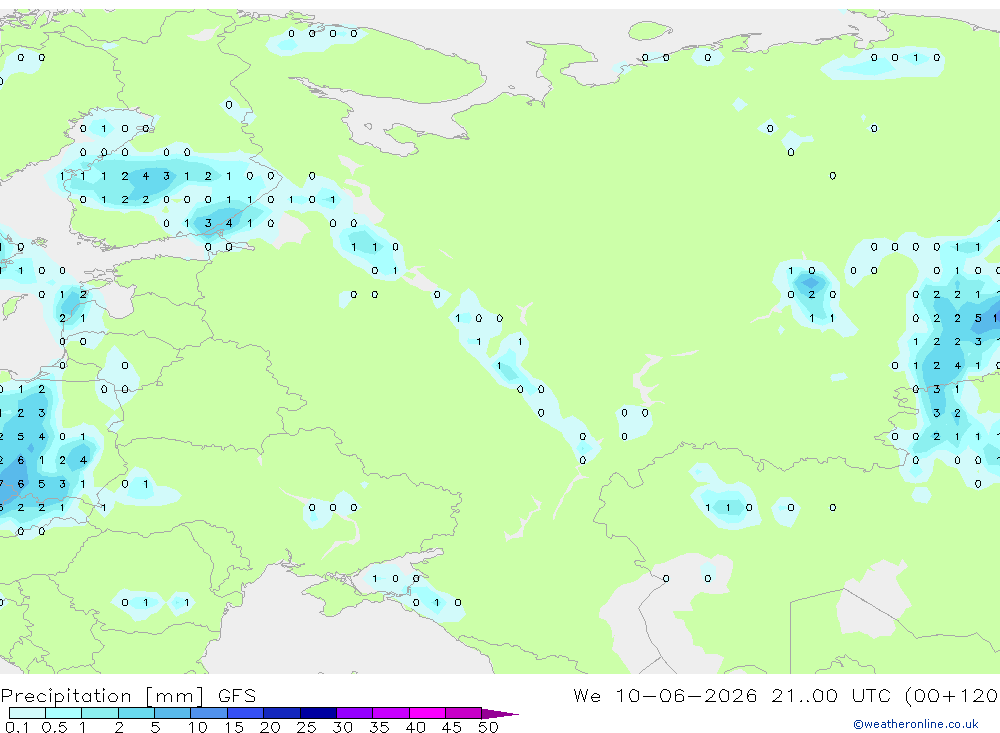Image resolution: width=1000 pixels, height=733 pixels.
Task: Click the legend scale label '10'
Action: pyautogui.click(x=198, y=727)
